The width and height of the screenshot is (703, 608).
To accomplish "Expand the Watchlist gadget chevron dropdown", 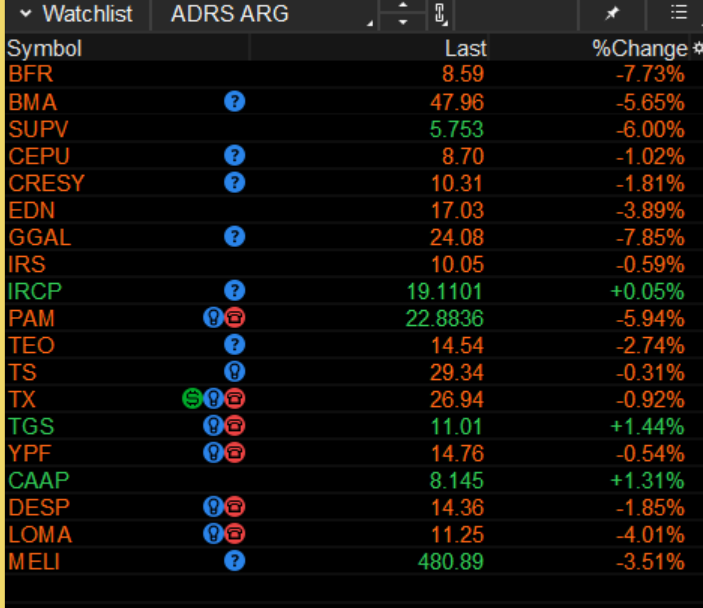I will (26, 13).
